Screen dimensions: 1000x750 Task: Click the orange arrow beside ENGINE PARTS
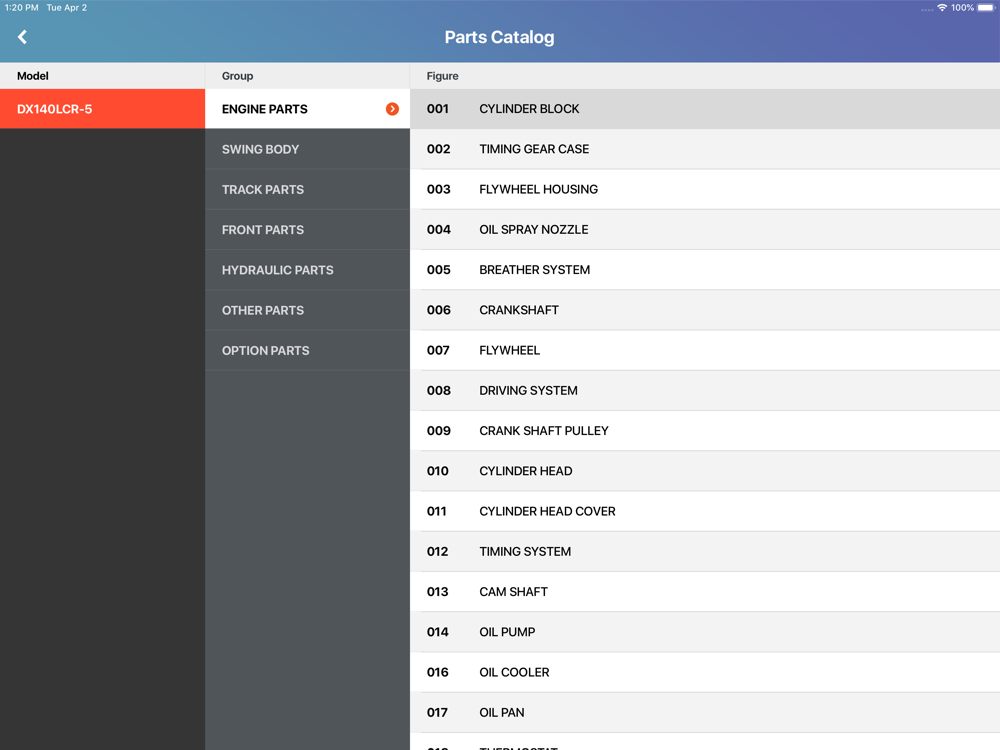[392, 109]
